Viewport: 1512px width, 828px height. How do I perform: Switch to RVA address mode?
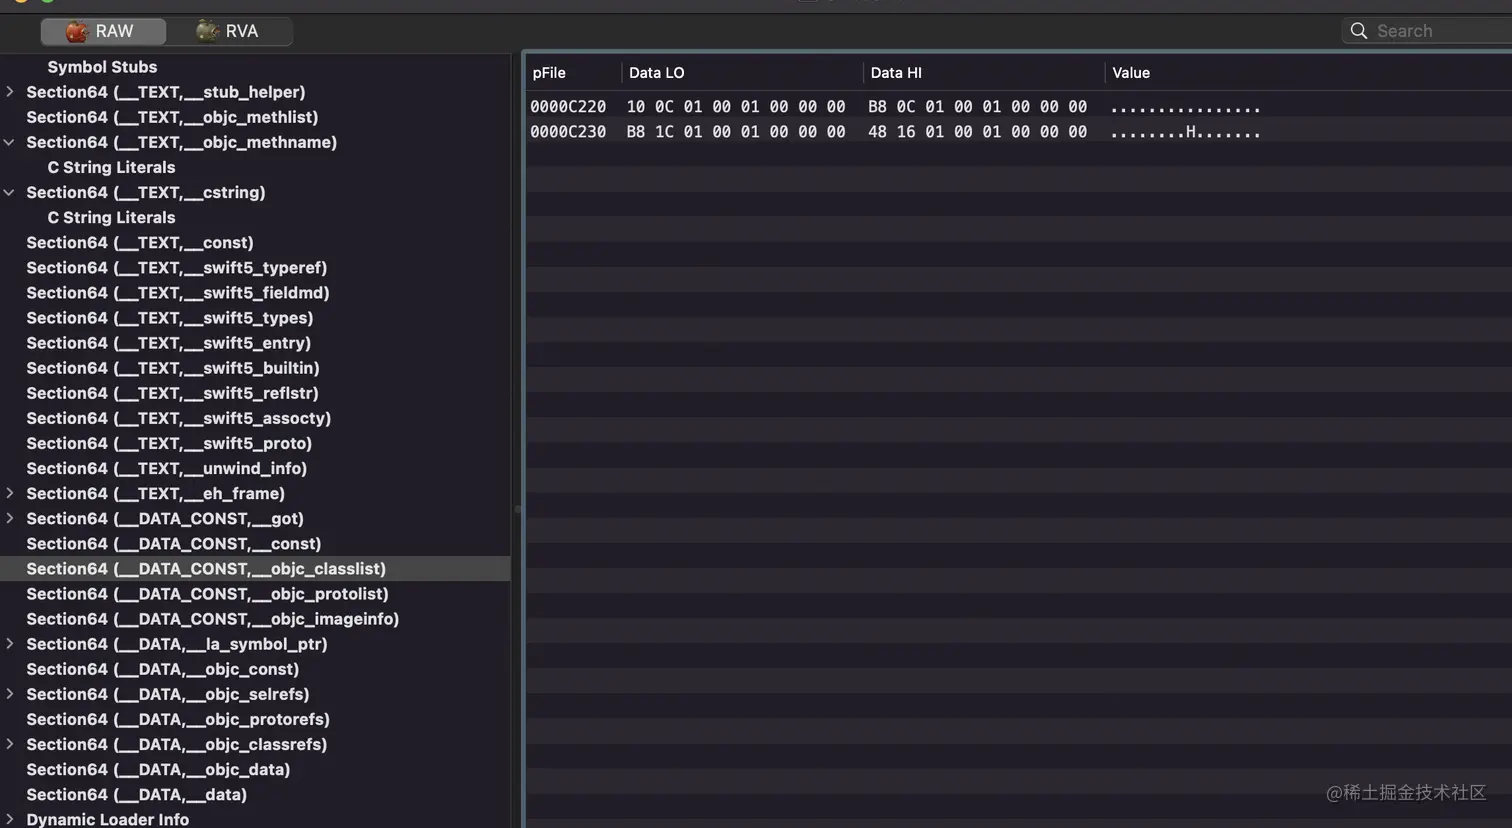(x=229, y=31)
